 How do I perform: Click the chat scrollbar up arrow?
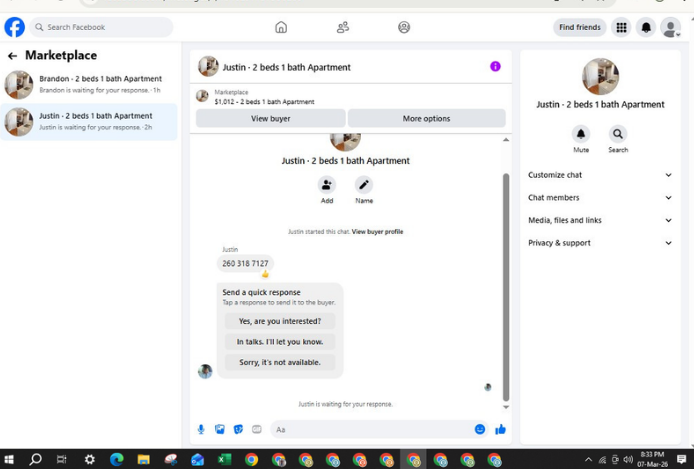(x=506, y=140)
